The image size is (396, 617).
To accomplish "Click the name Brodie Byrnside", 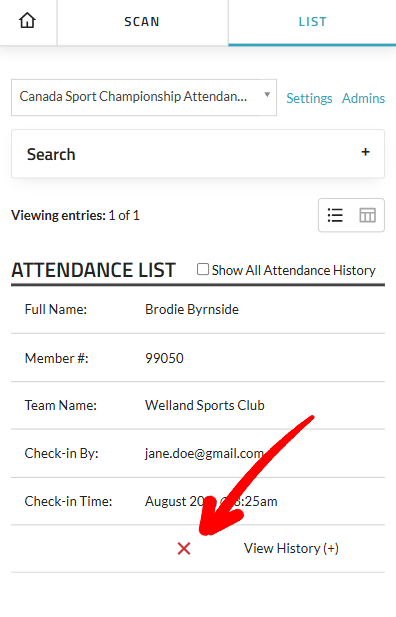I will coord(192,309).
